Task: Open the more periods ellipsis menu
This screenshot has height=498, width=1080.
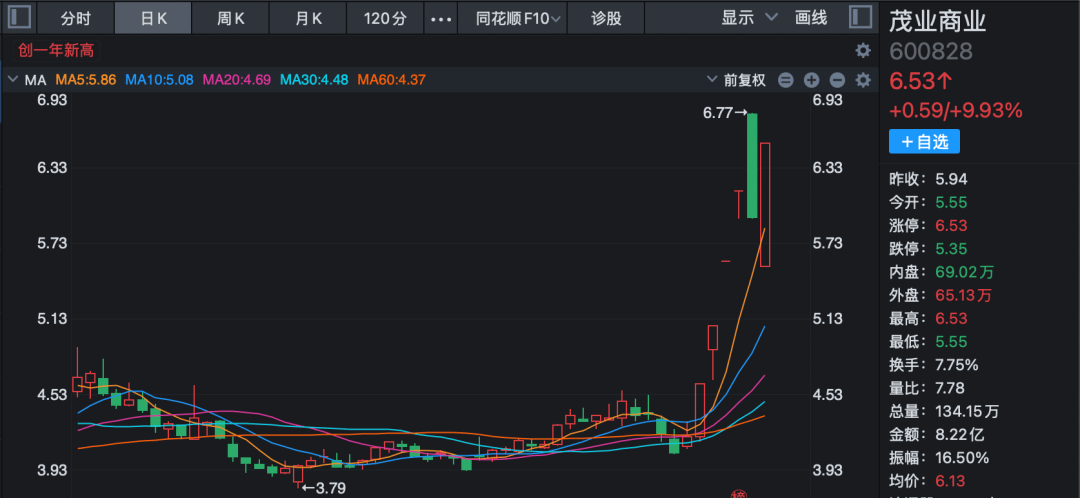Action: [x=439, y=18]
